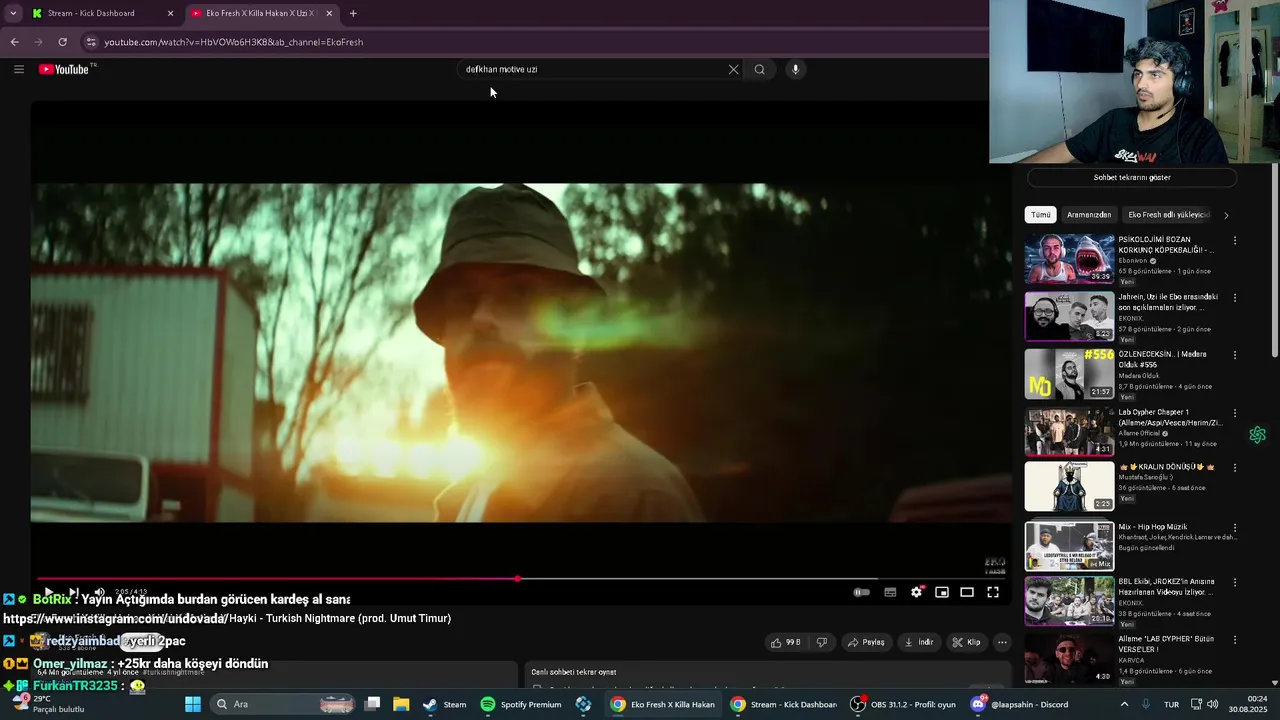Screen dimensions: 1280x720
Task: Open the player settings gear
Action: point(916,592)
